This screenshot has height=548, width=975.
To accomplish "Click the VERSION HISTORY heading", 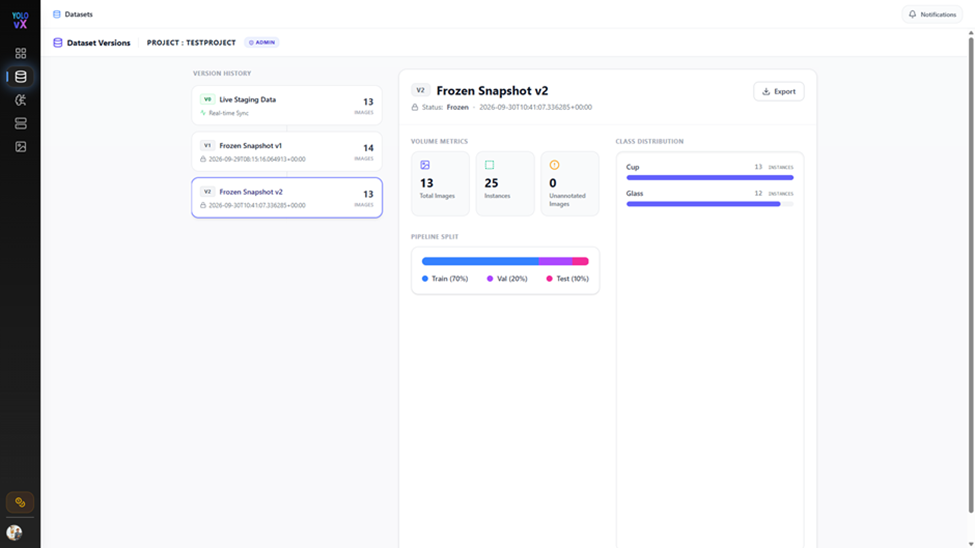I will click(222, 73).
